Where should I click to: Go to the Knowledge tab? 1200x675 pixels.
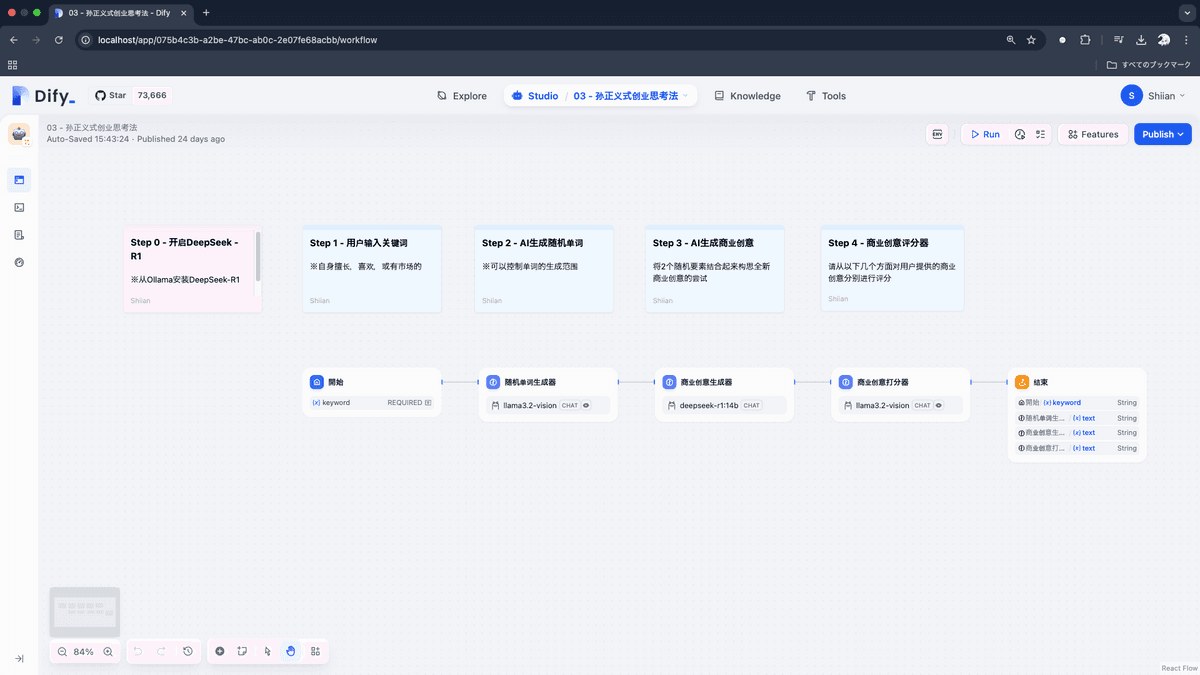click(746, 96)
